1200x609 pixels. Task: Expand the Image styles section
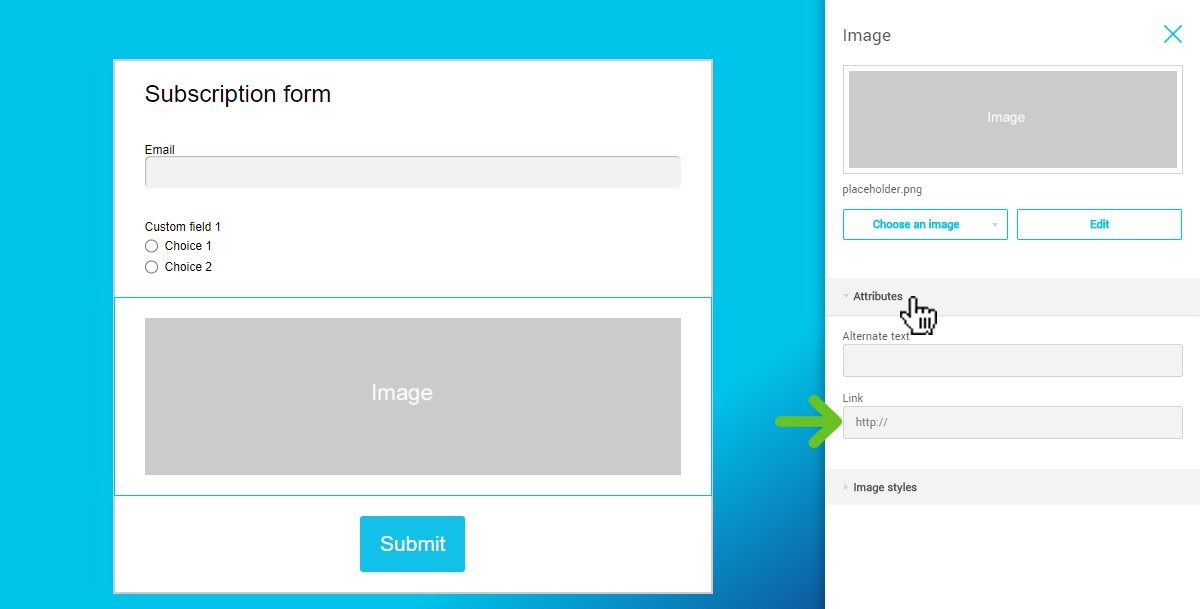pyautogui.click(x=885, y=488)
